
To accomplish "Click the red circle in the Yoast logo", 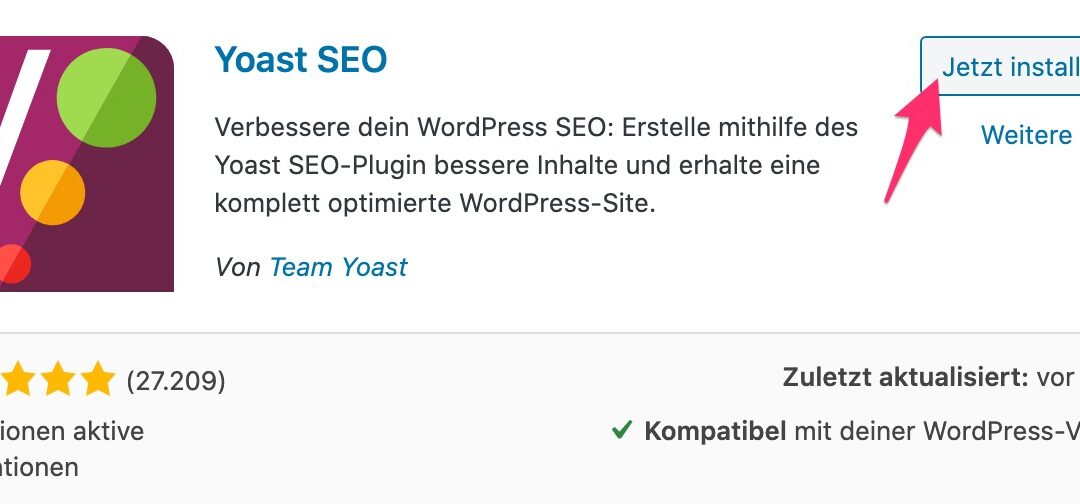I will click(12, 264).
